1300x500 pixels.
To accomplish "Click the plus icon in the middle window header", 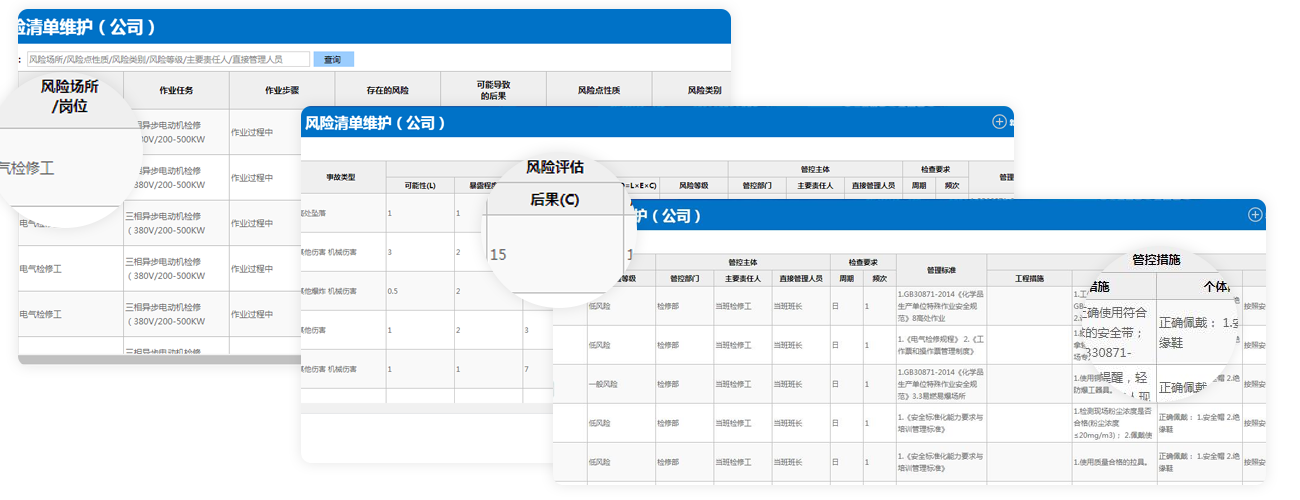I will click(x=998, y=122).
